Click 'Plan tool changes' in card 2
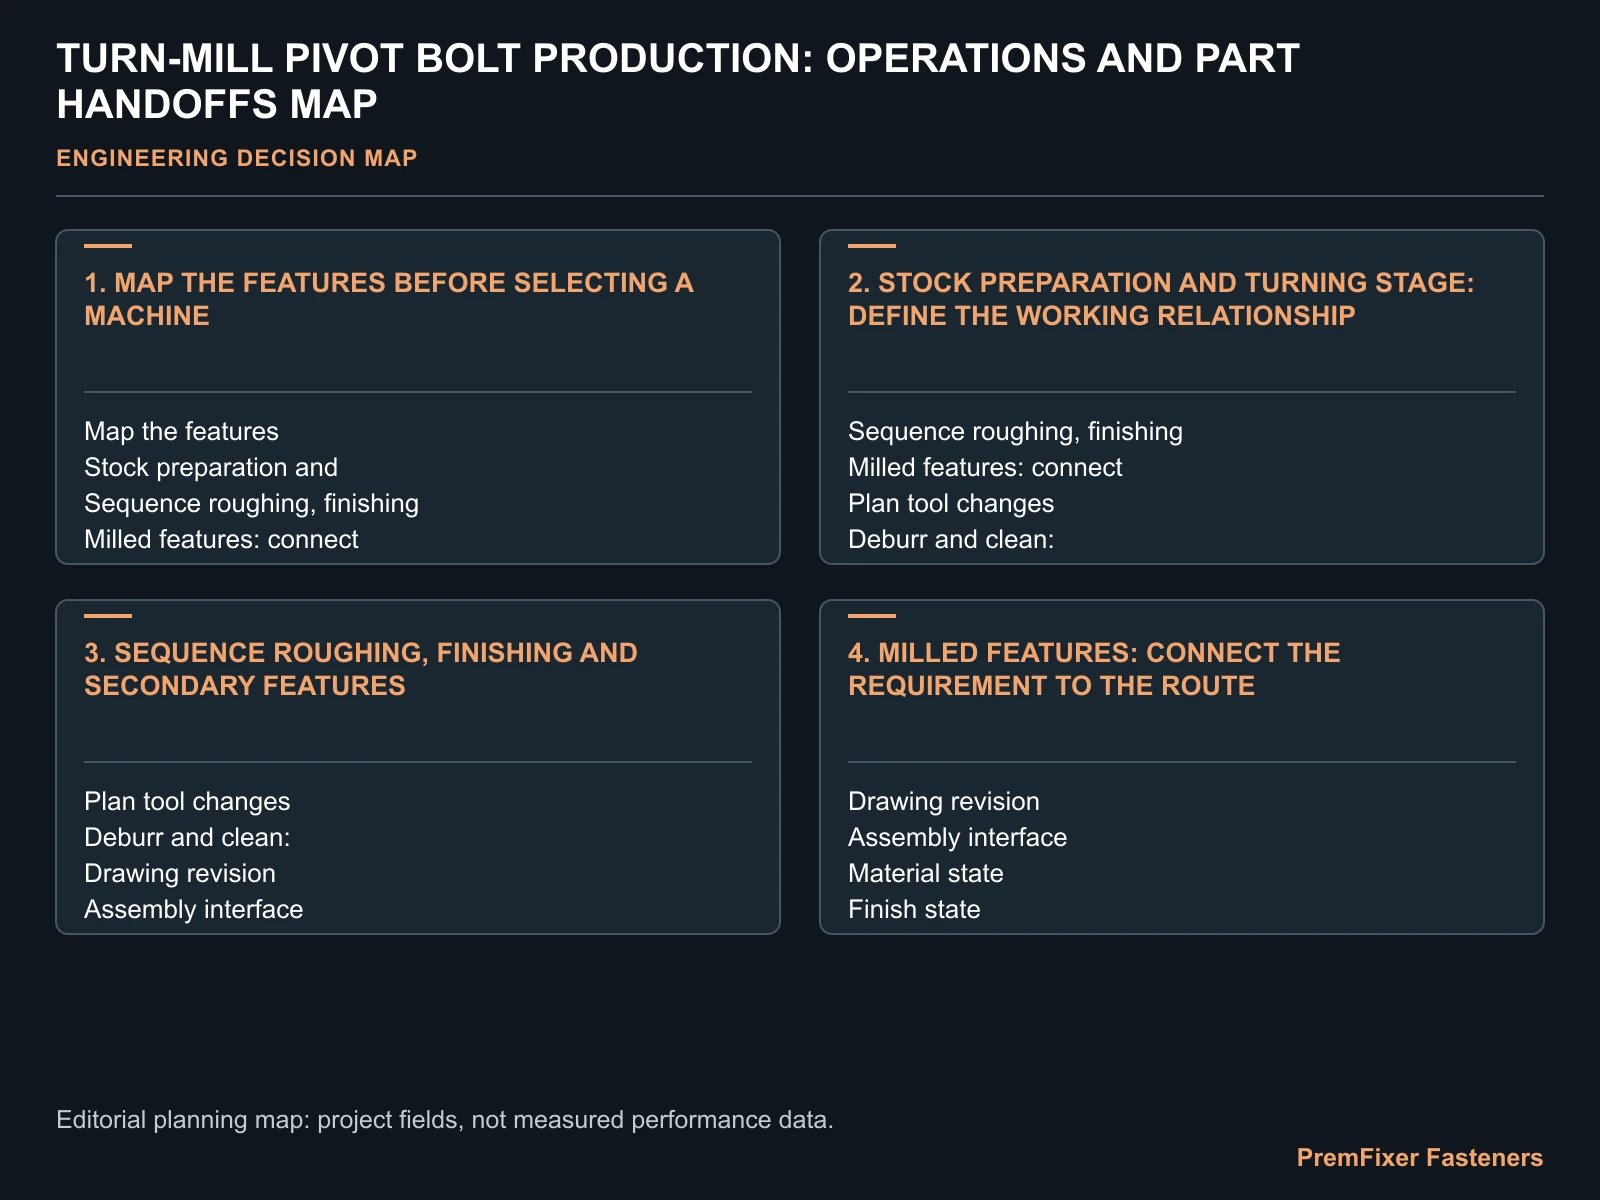Screen dimensions: 1600x1200 click(951, 503)
